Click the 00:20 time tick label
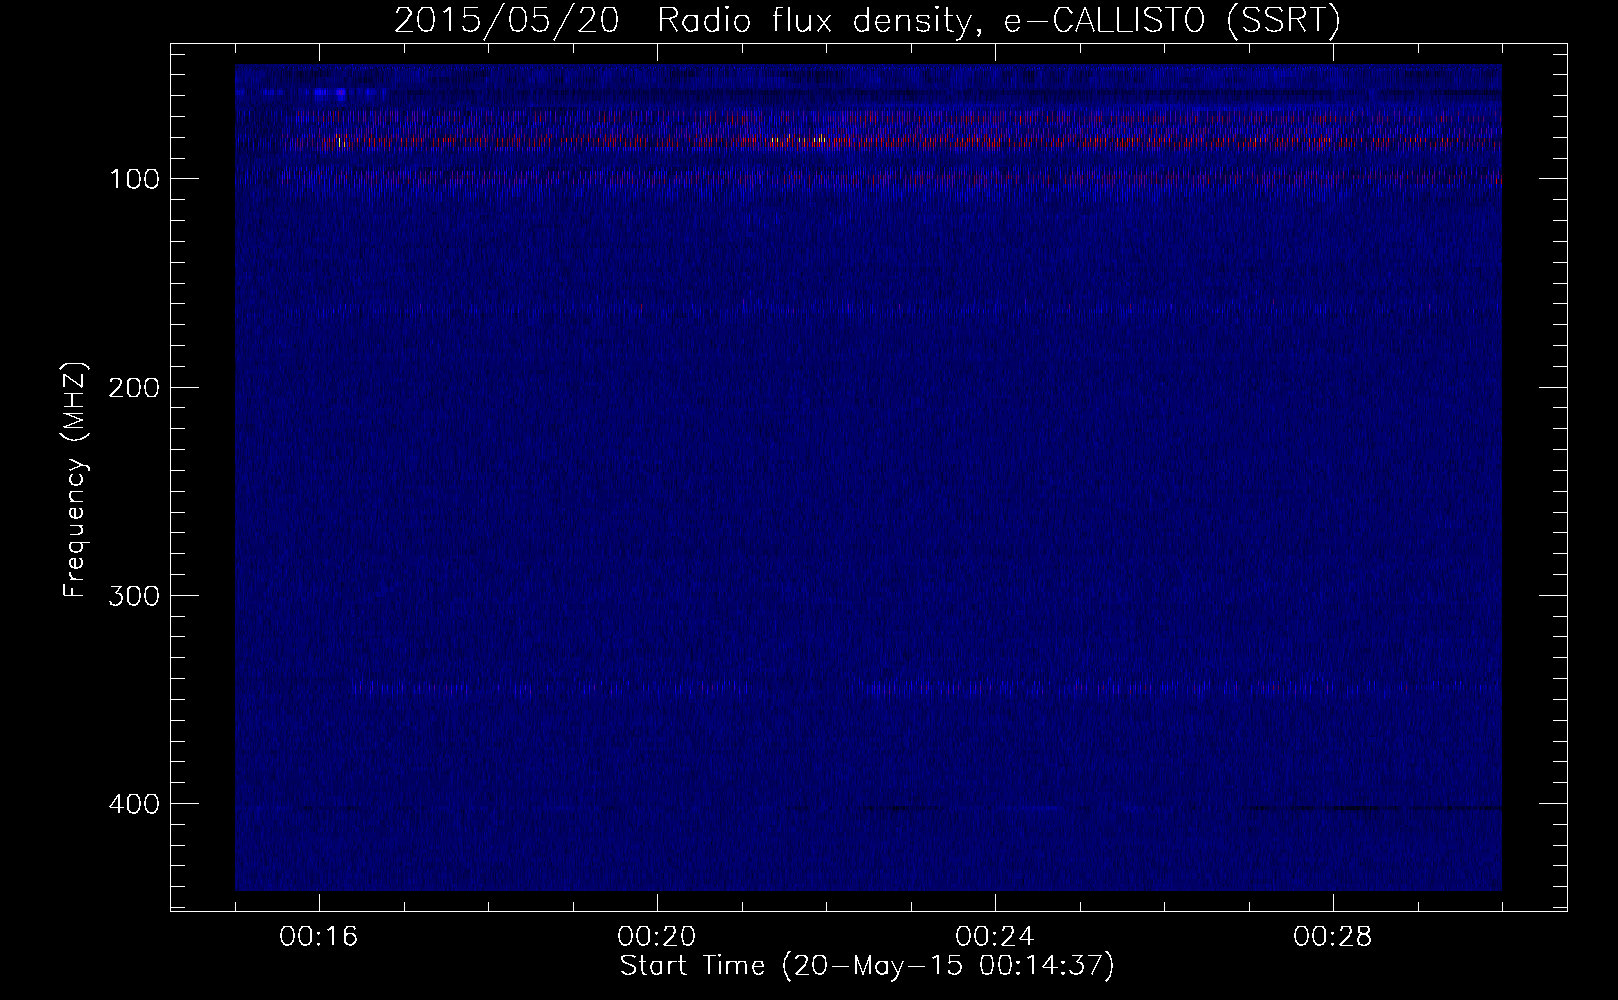Viewport: 1618px width, 1000px height. coord(657,937)
